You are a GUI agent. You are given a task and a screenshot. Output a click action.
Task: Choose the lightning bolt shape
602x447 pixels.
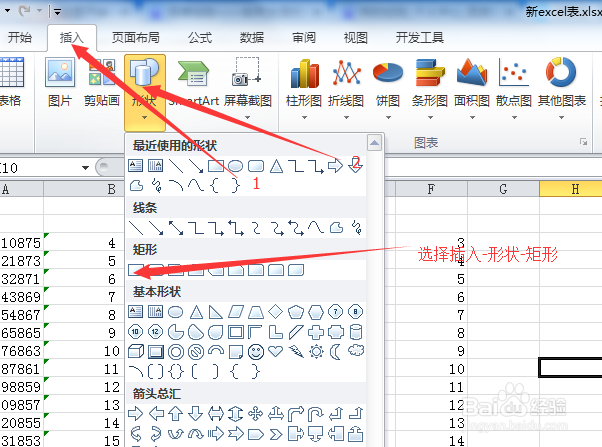point(296,351)
